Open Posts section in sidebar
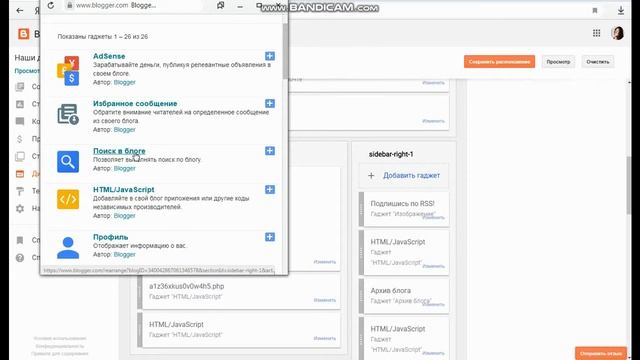 click(x=20, y=87)
